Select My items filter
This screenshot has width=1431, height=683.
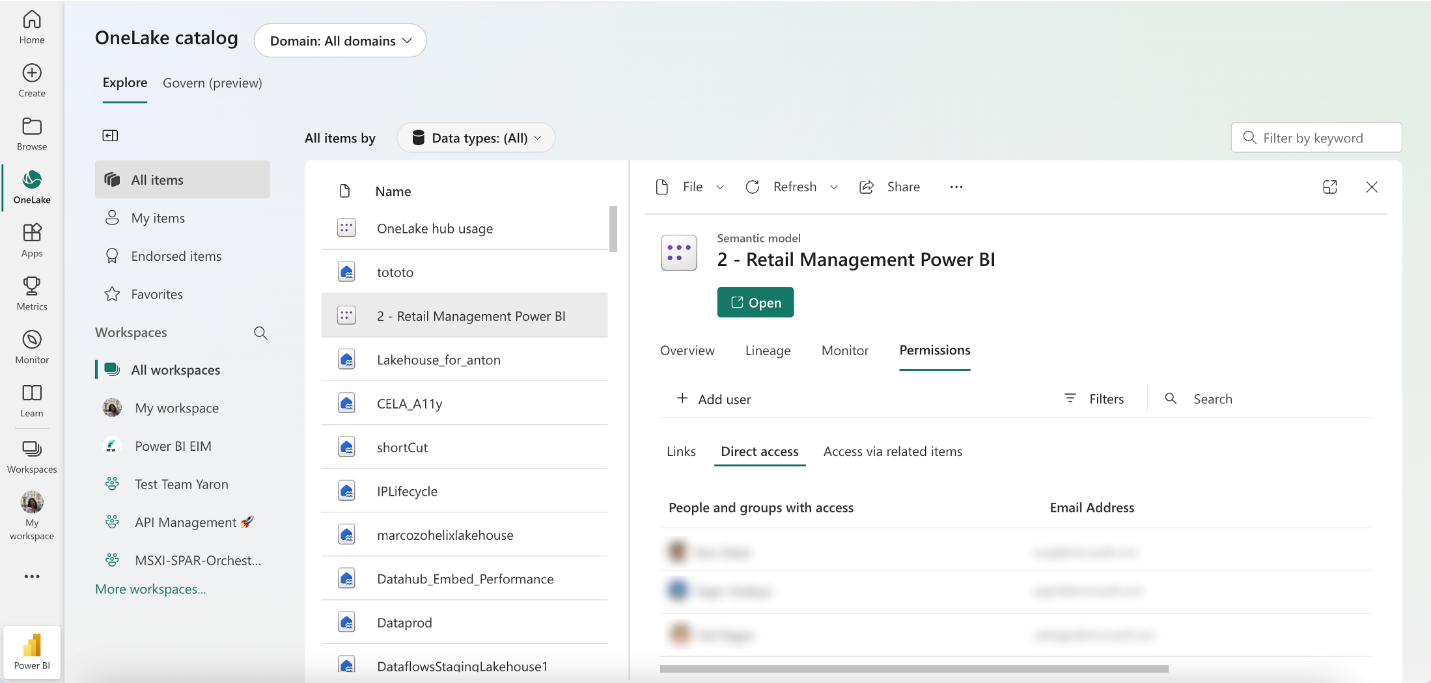(182, 218)
